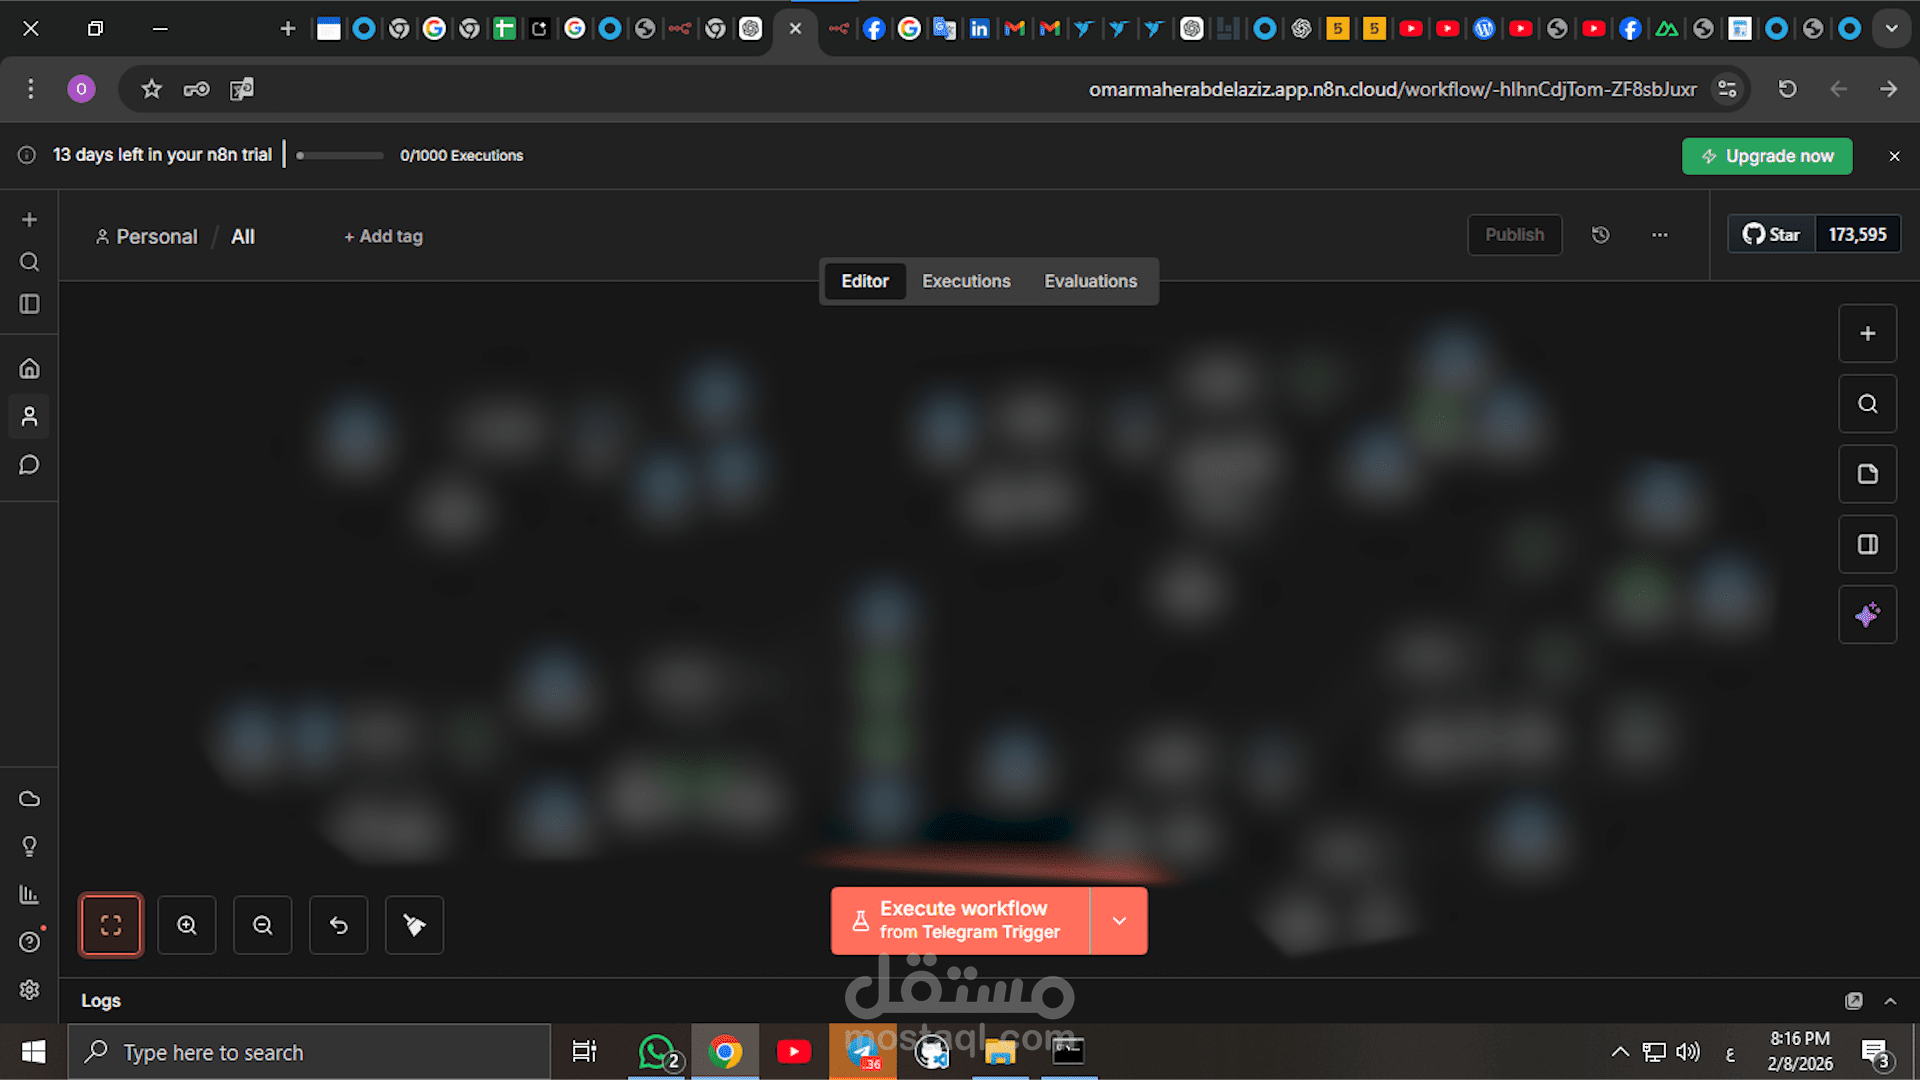Expand the Logs panel chevron
1920x1080 pixels.
tap(1890, 1001)
